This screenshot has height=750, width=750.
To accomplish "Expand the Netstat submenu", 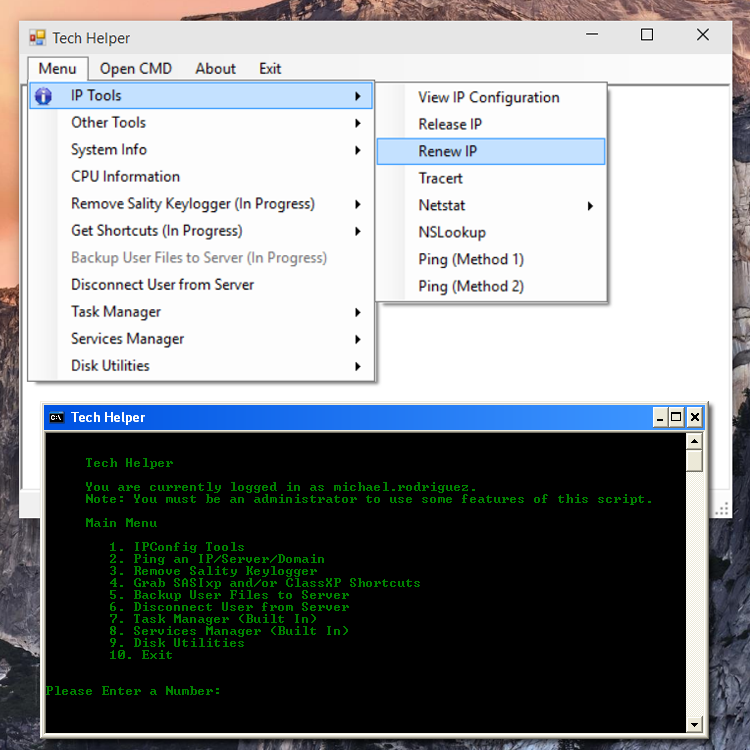I will point(491,206).
